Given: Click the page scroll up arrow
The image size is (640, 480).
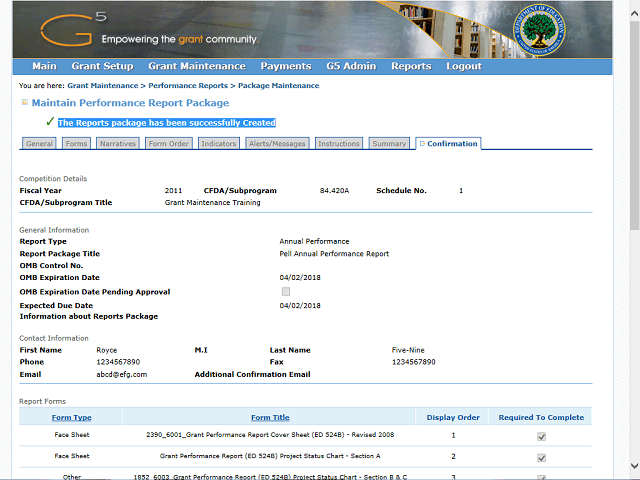Looking at the screenshot, I should coord(634,13).
